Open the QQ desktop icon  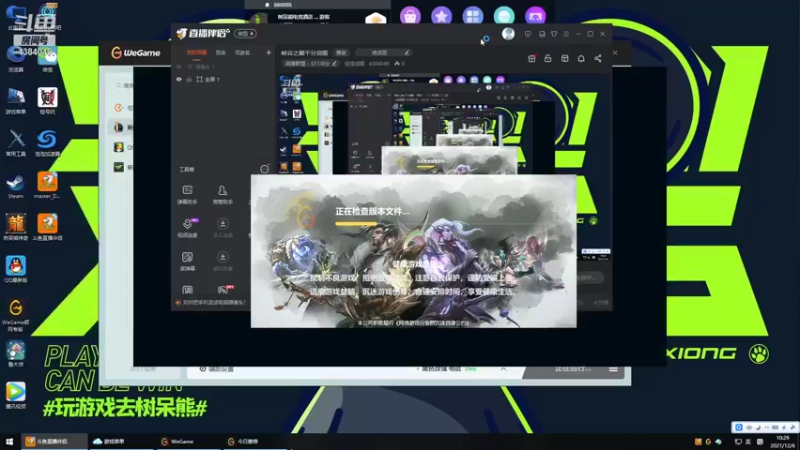(x=15, y=269)
